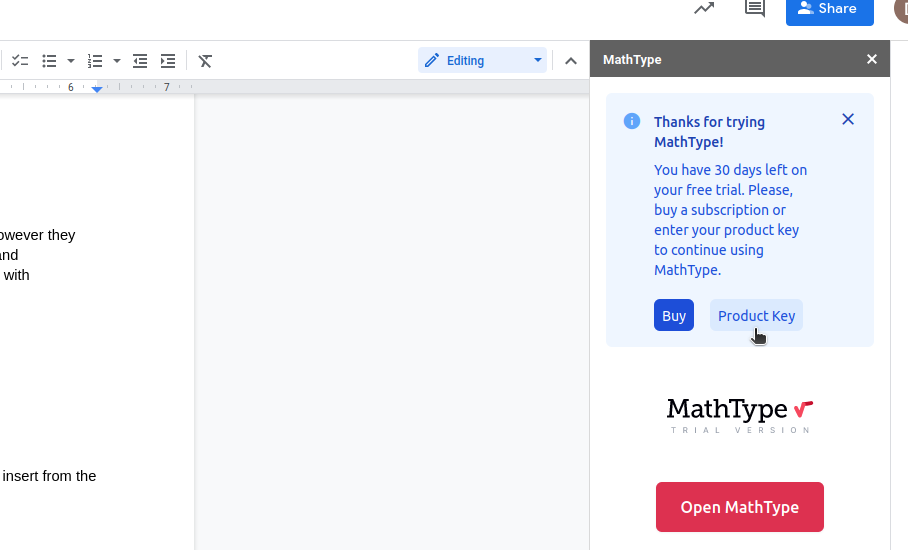This screenshot has width=908, height=550.
Task: Open the Editing mode dropdown
Action: click(483, 61)
